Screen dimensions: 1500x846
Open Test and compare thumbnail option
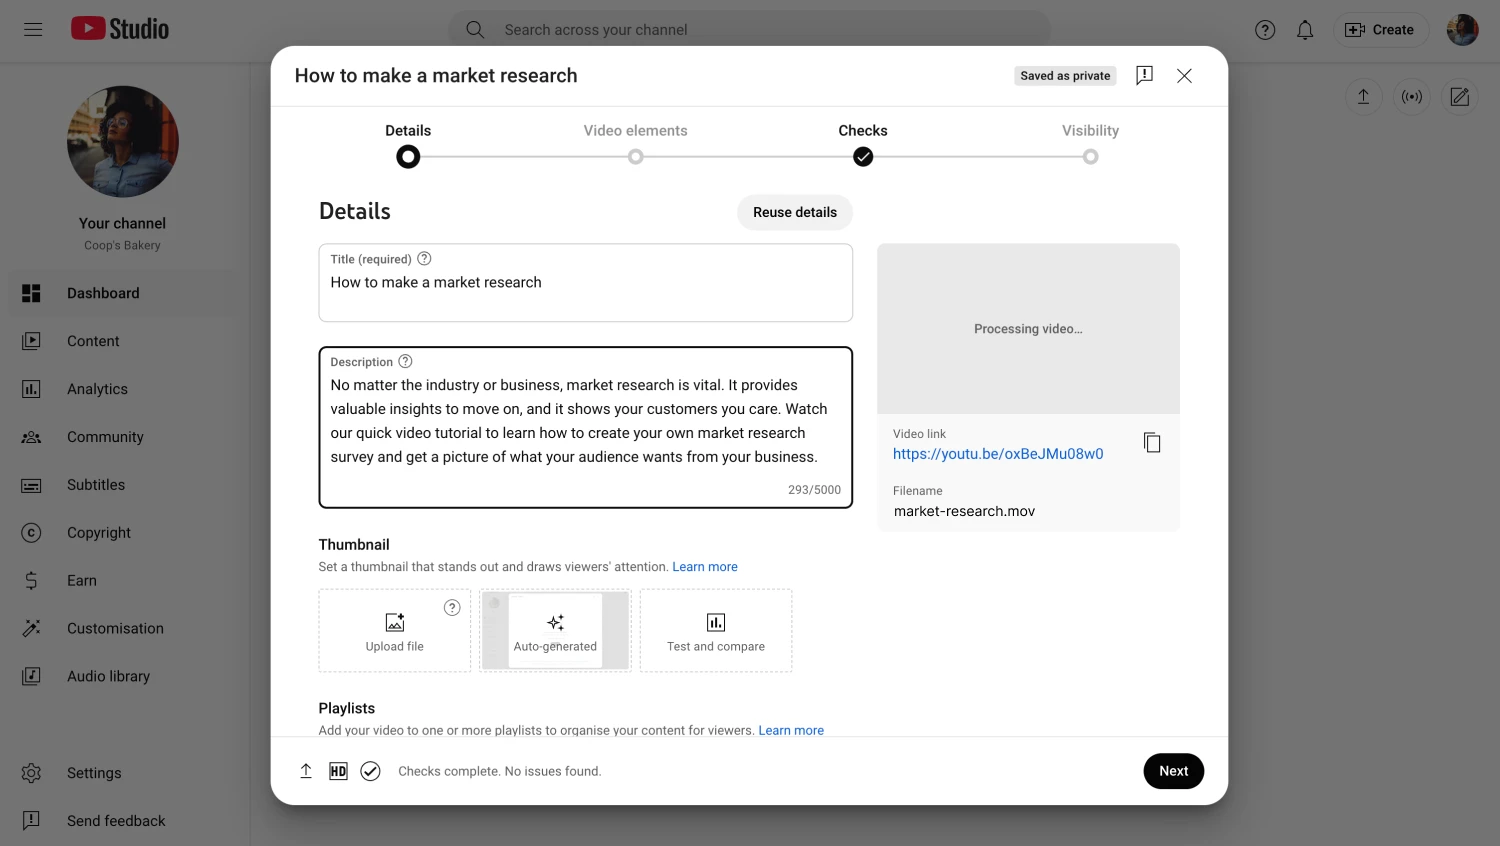[715, 631]
